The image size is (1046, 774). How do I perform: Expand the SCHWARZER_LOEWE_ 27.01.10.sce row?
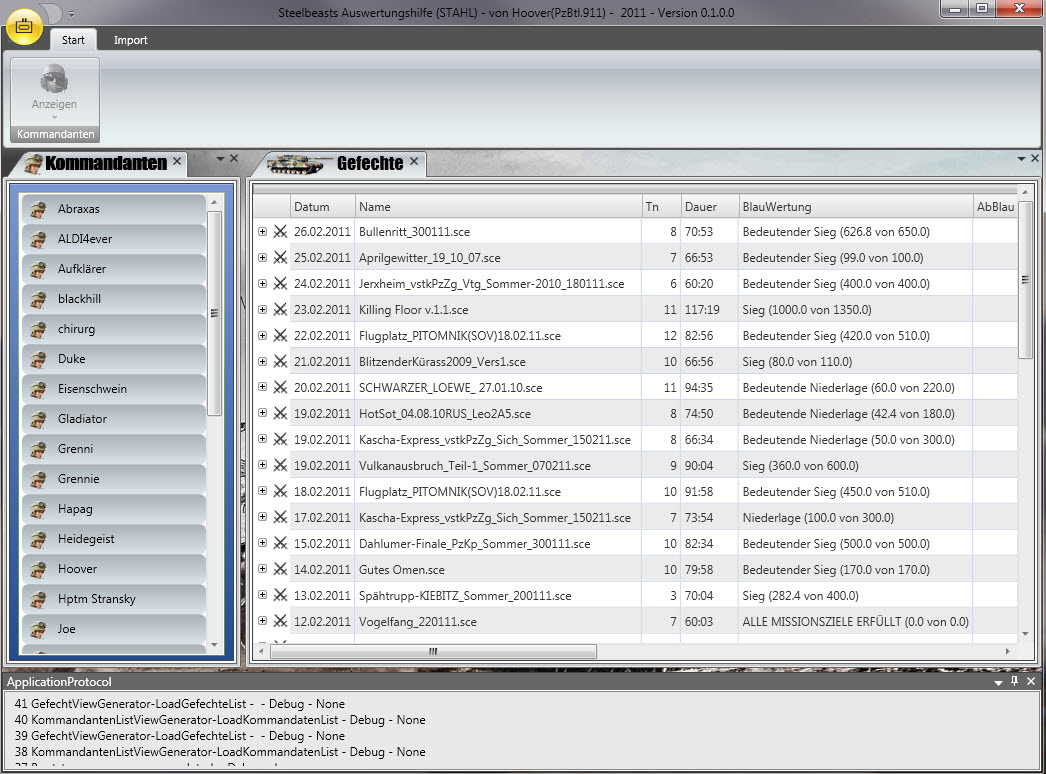[263, 388]
